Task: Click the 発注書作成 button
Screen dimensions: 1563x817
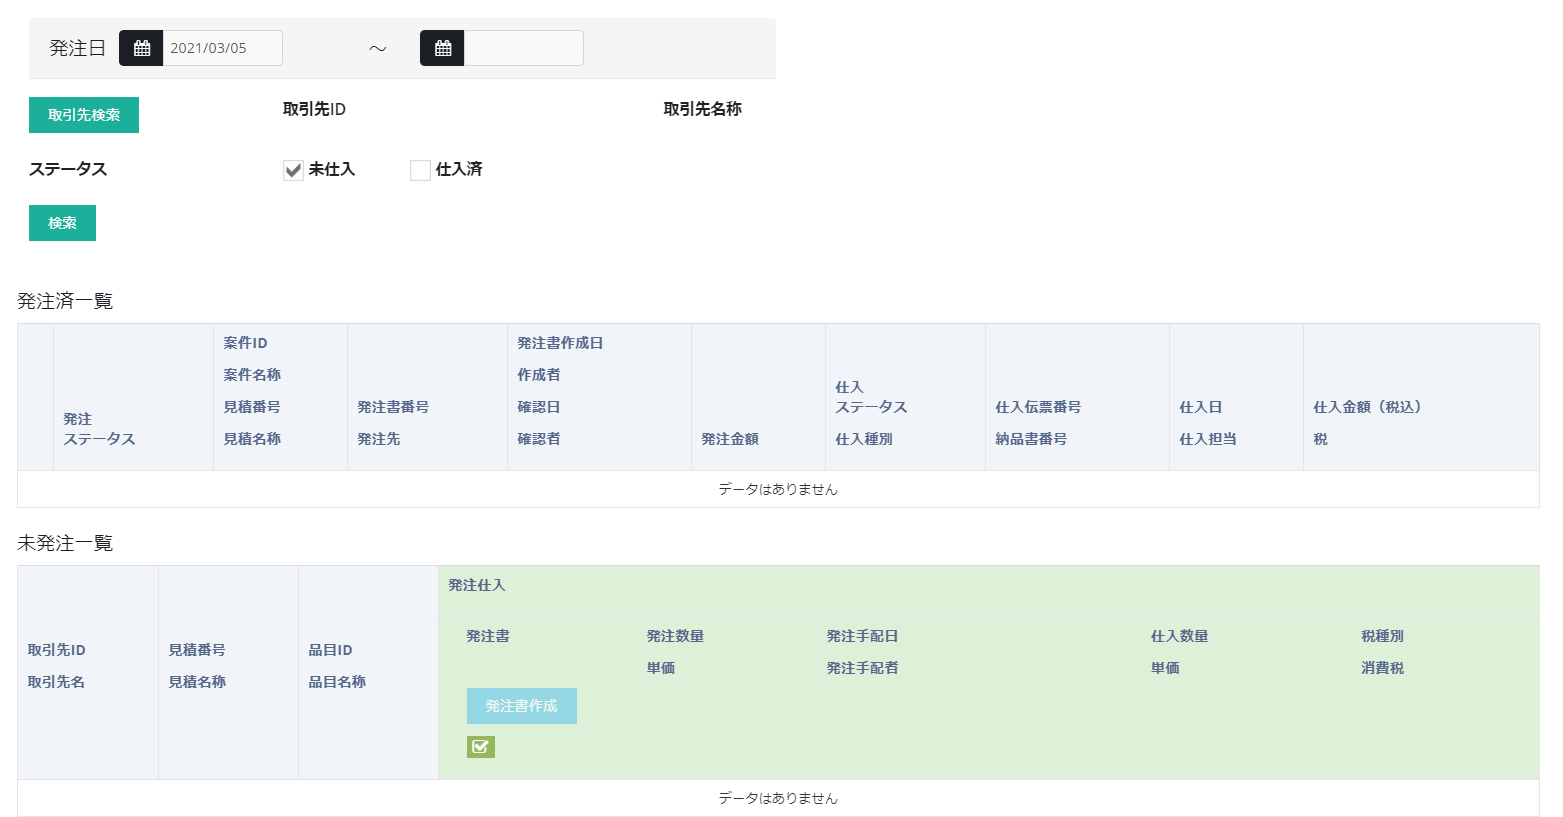Action: pyautogui.click(x=521, y=706)
